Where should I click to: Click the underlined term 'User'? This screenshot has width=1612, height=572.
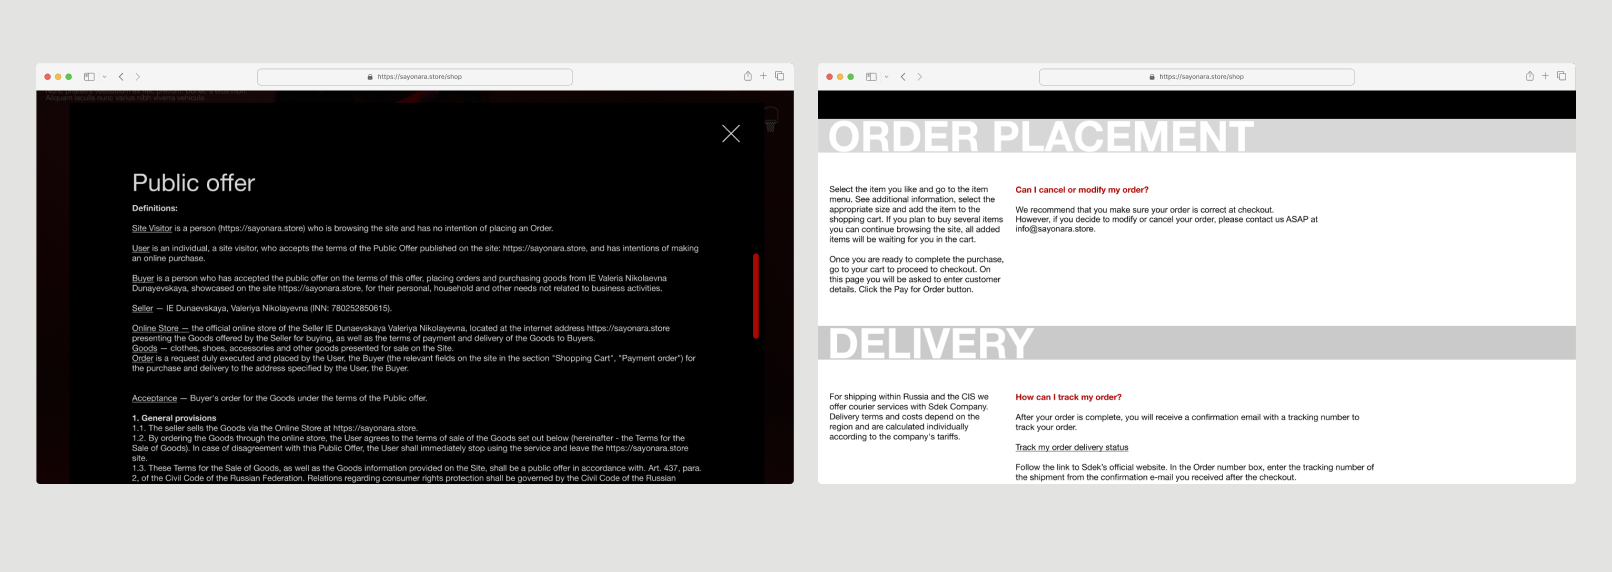point(141,248)
